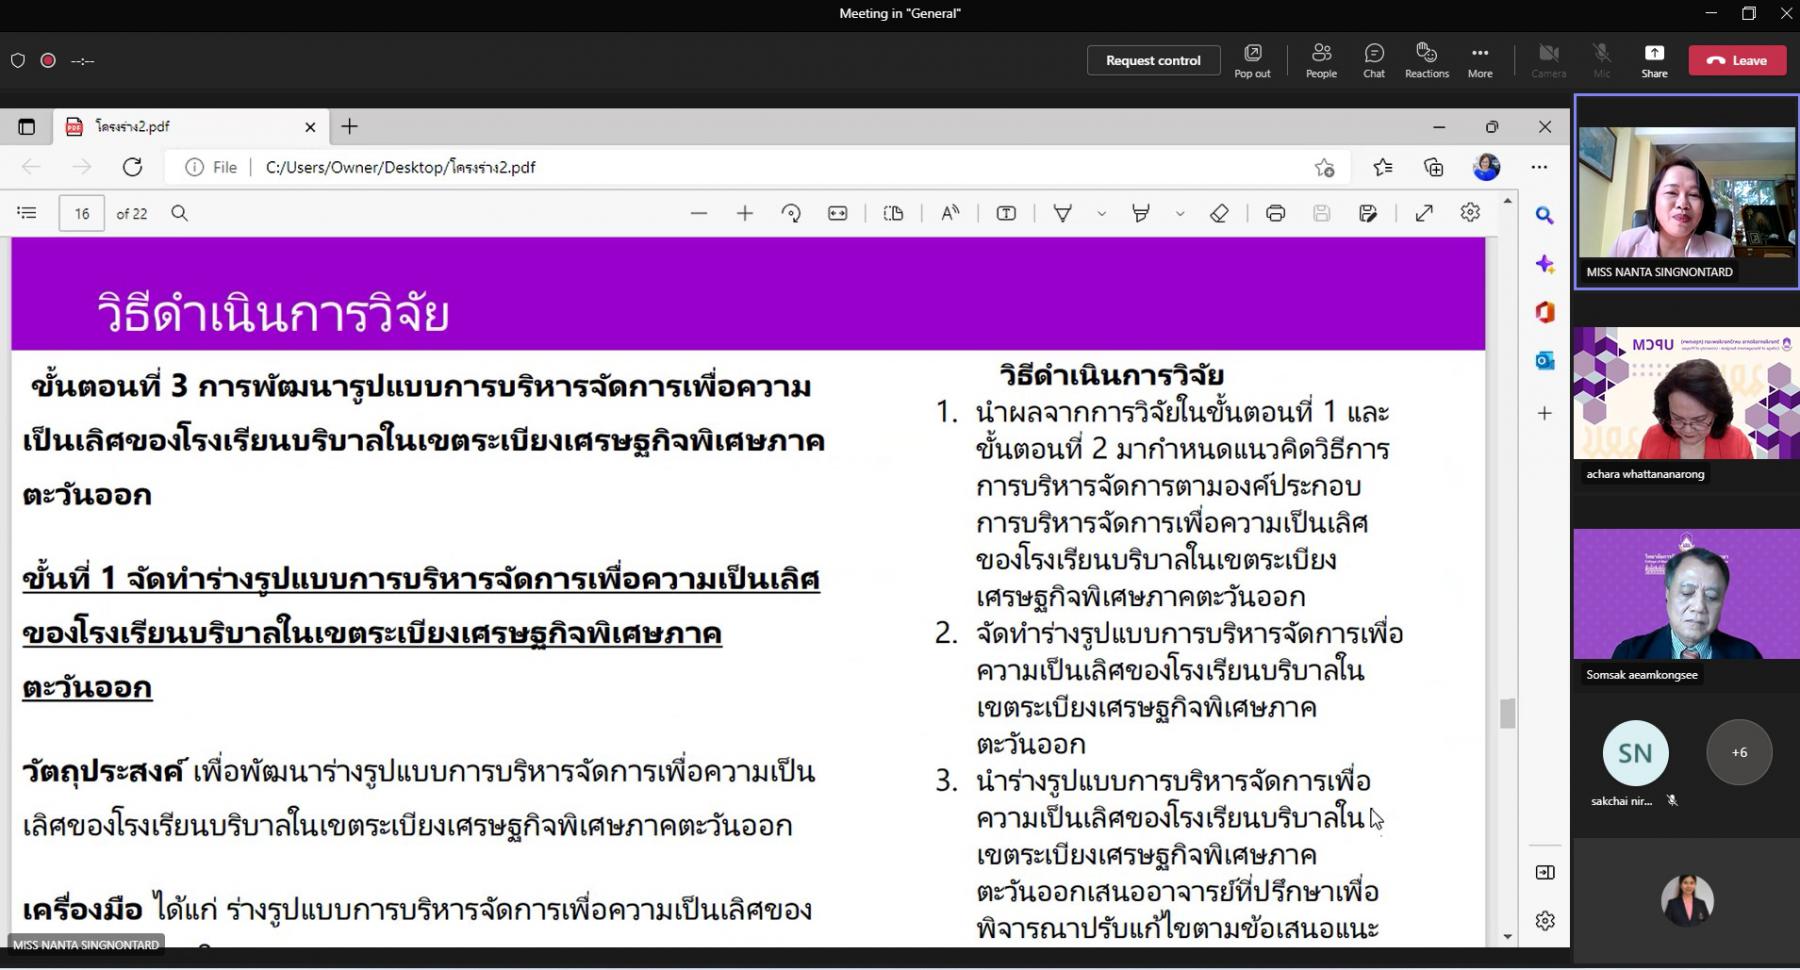Open Copilot sparkle in sidebar

click(1545, 264)
